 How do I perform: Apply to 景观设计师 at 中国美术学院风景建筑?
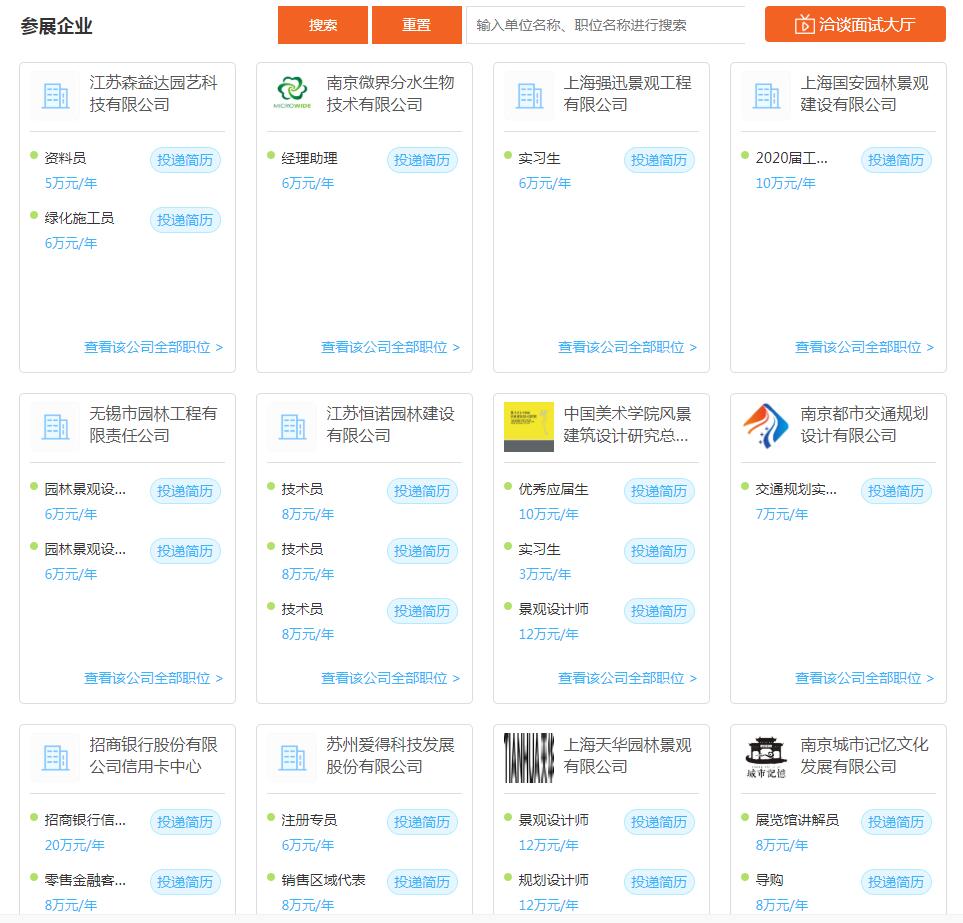[659, 612]
